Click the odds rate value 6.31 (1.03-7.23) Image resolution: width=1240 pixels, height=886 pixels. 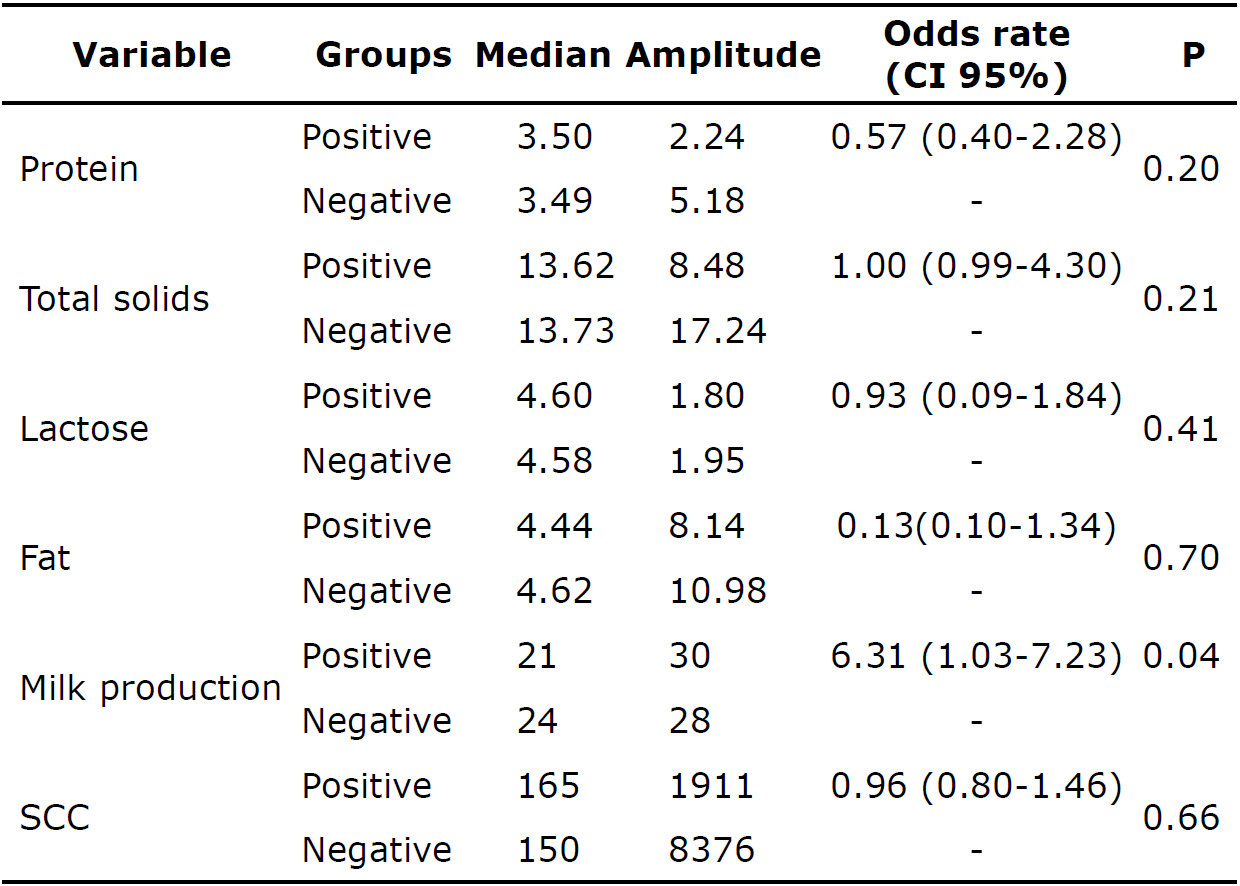coord(976,656)
